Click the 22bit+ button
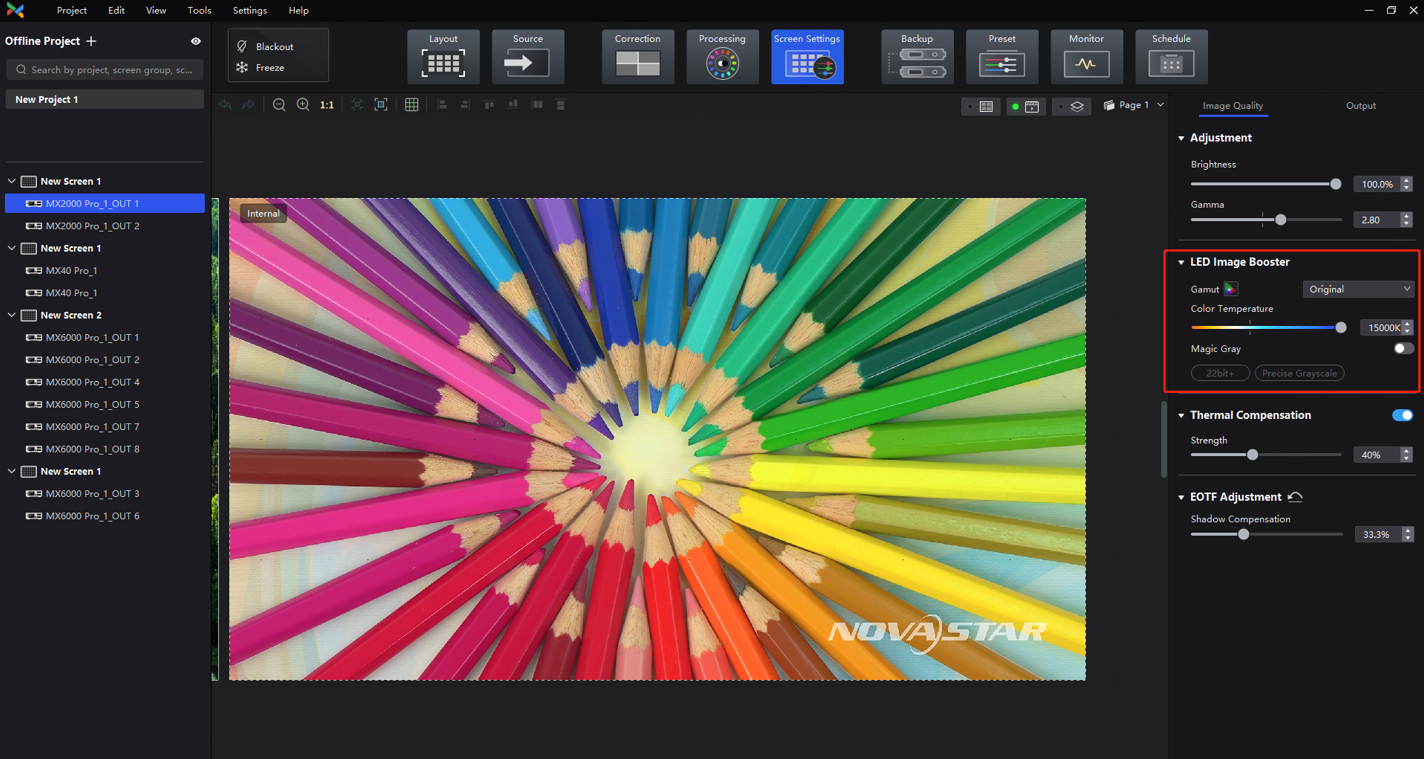This screenshot has height=759, width=1424. click(x=1220, y=373)
